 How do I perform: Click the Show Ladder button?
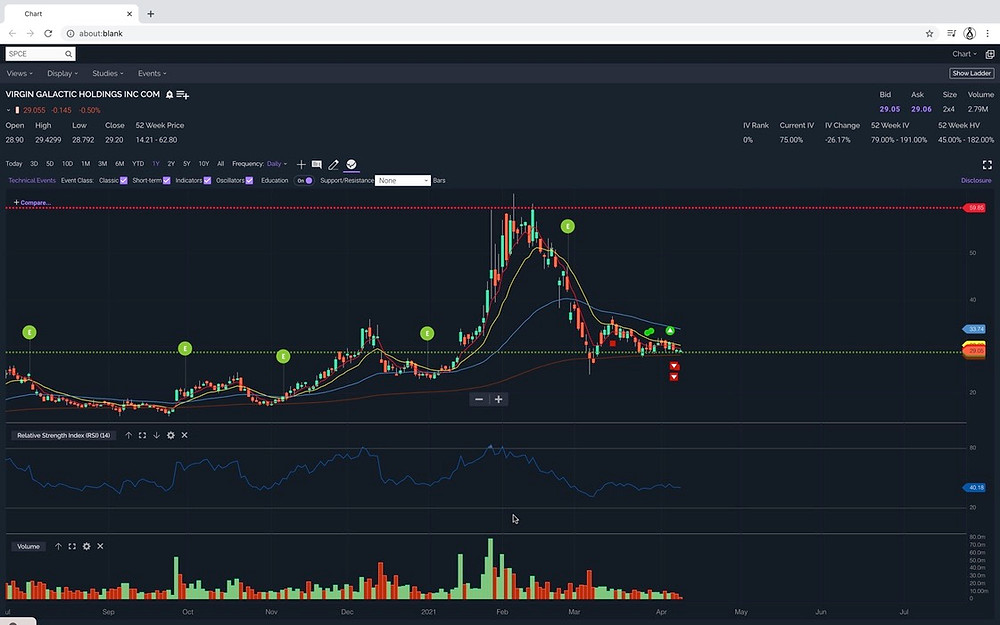point(971,73)
